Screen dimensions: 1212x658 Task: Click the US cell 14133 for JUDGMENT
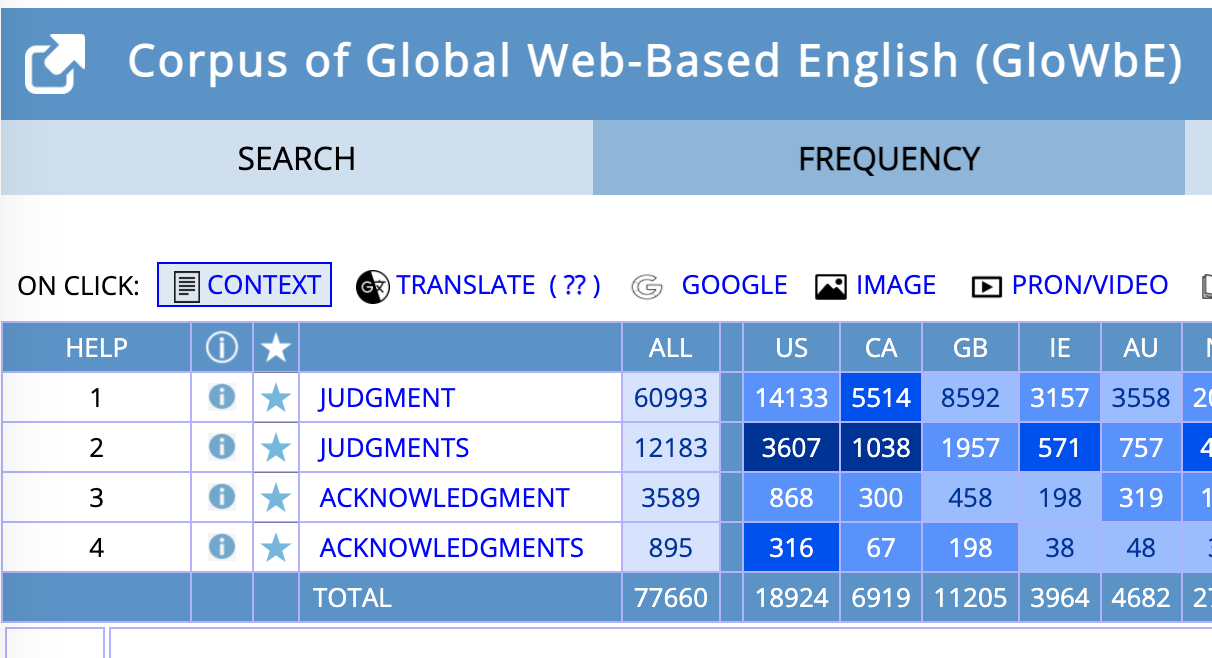click(x=792, y=398)
